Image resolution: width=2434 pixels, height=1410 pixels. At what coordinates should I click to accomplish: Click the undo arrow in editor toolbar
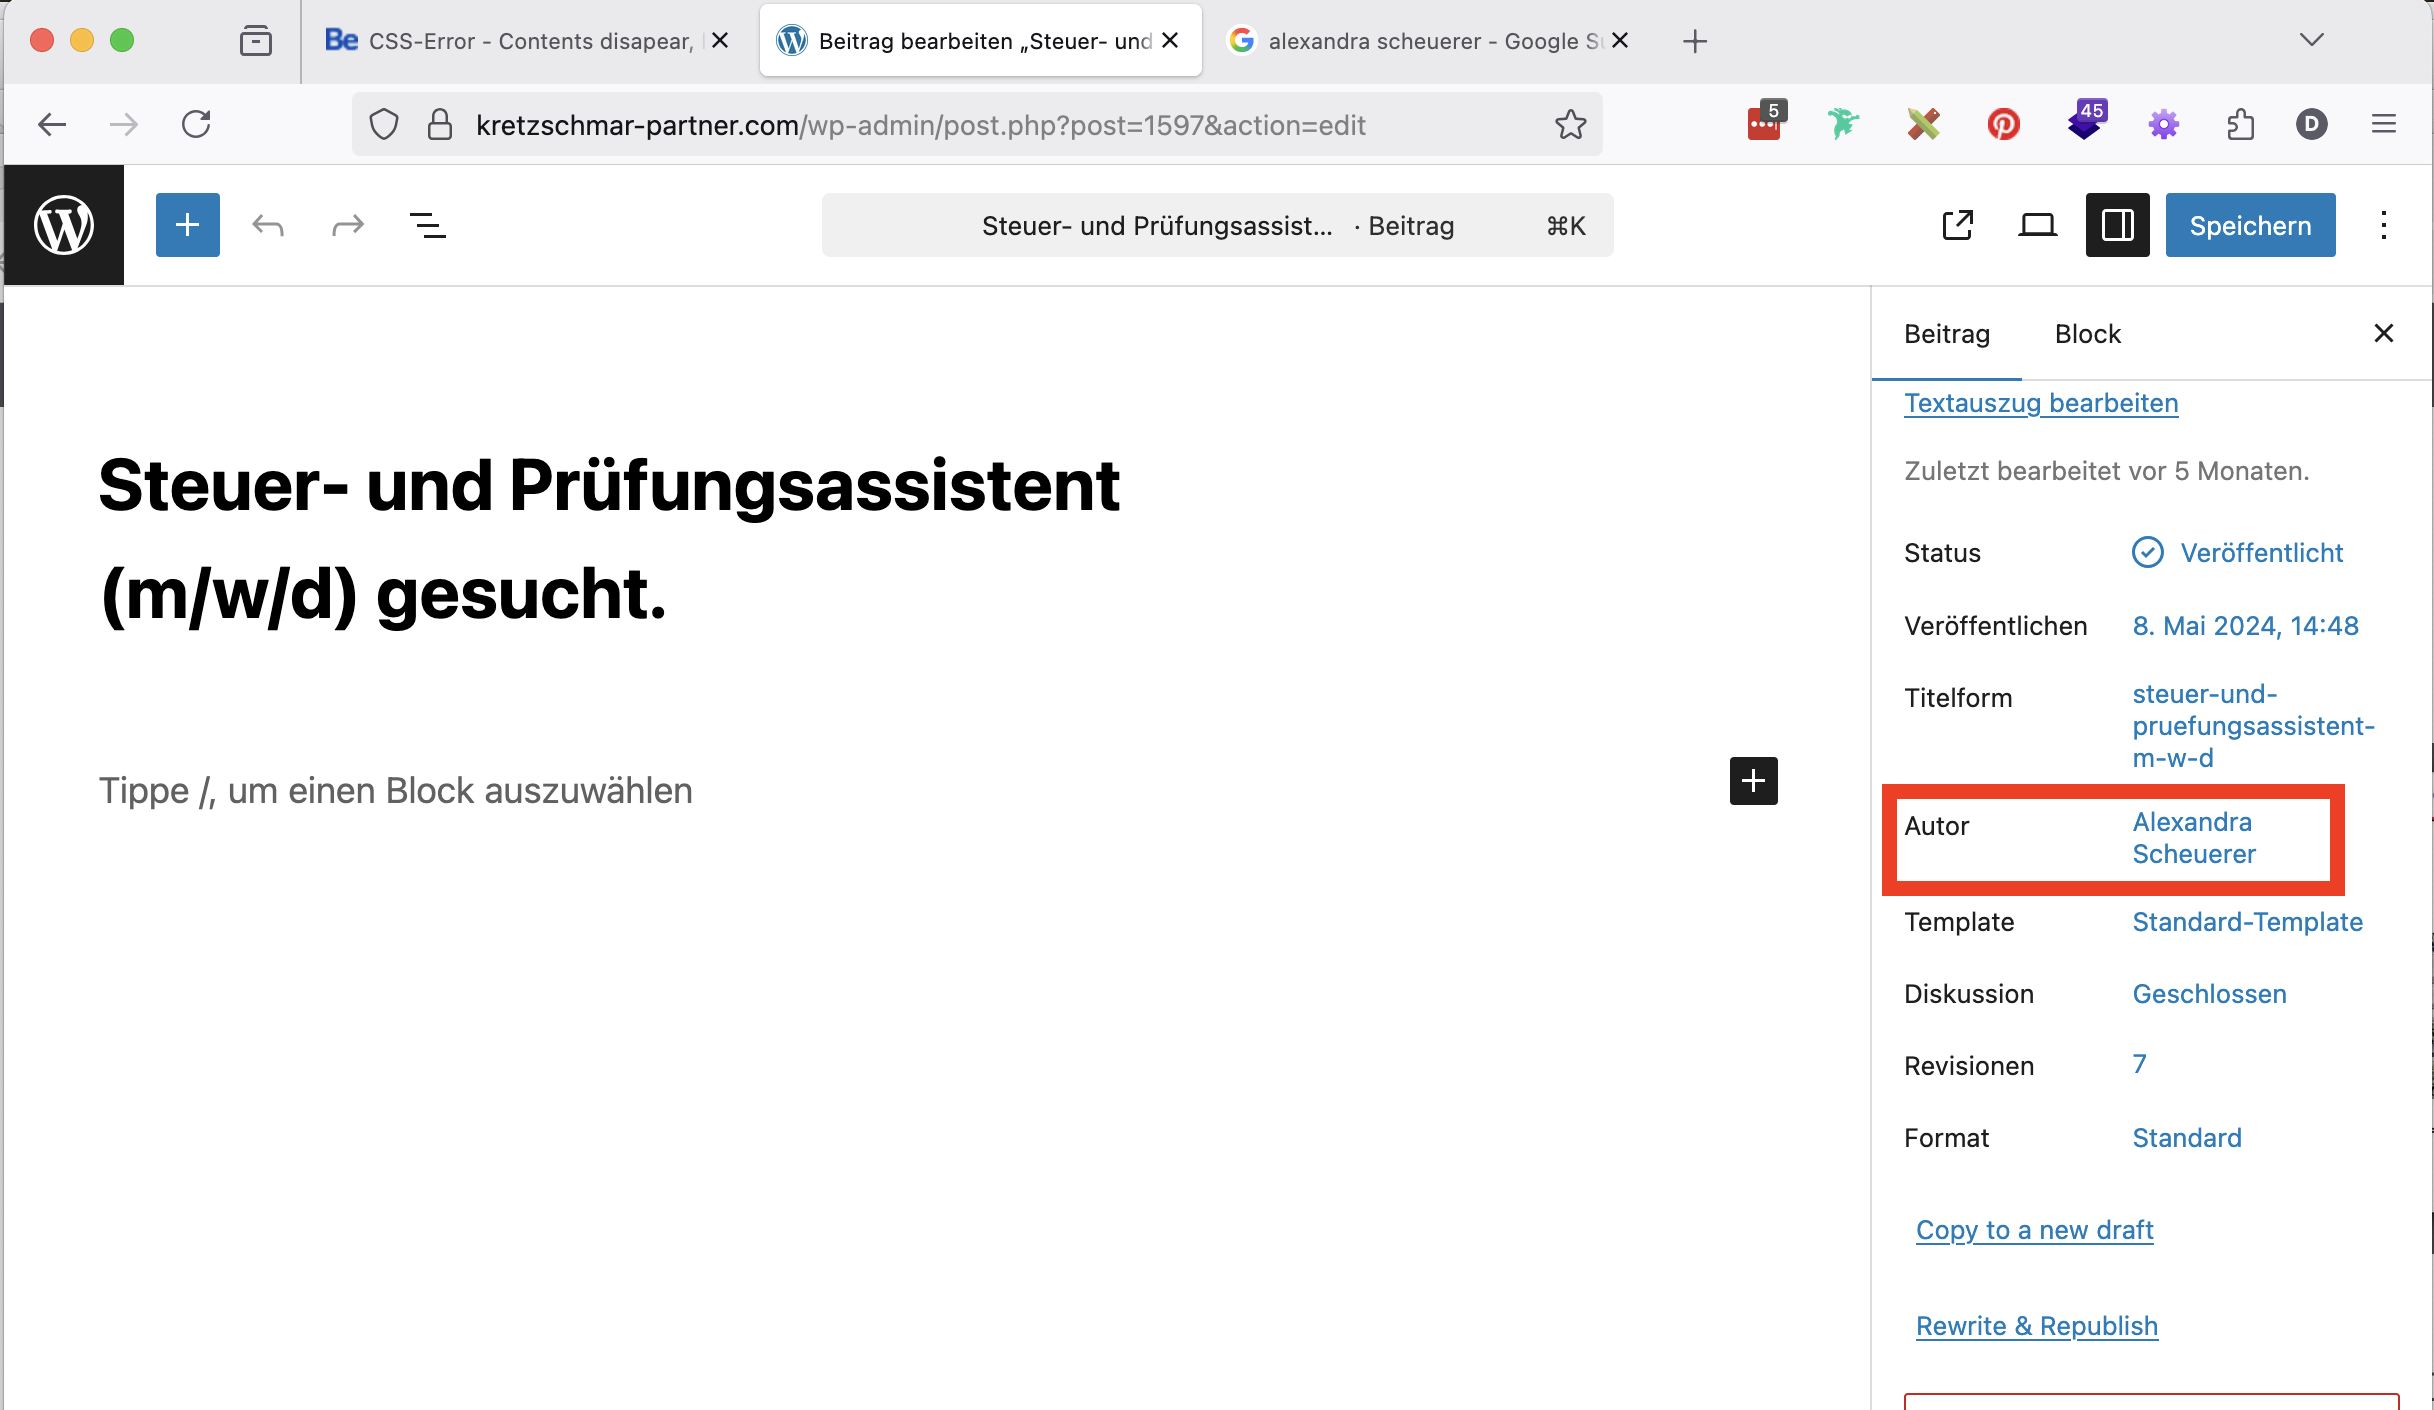pos(268,226)
